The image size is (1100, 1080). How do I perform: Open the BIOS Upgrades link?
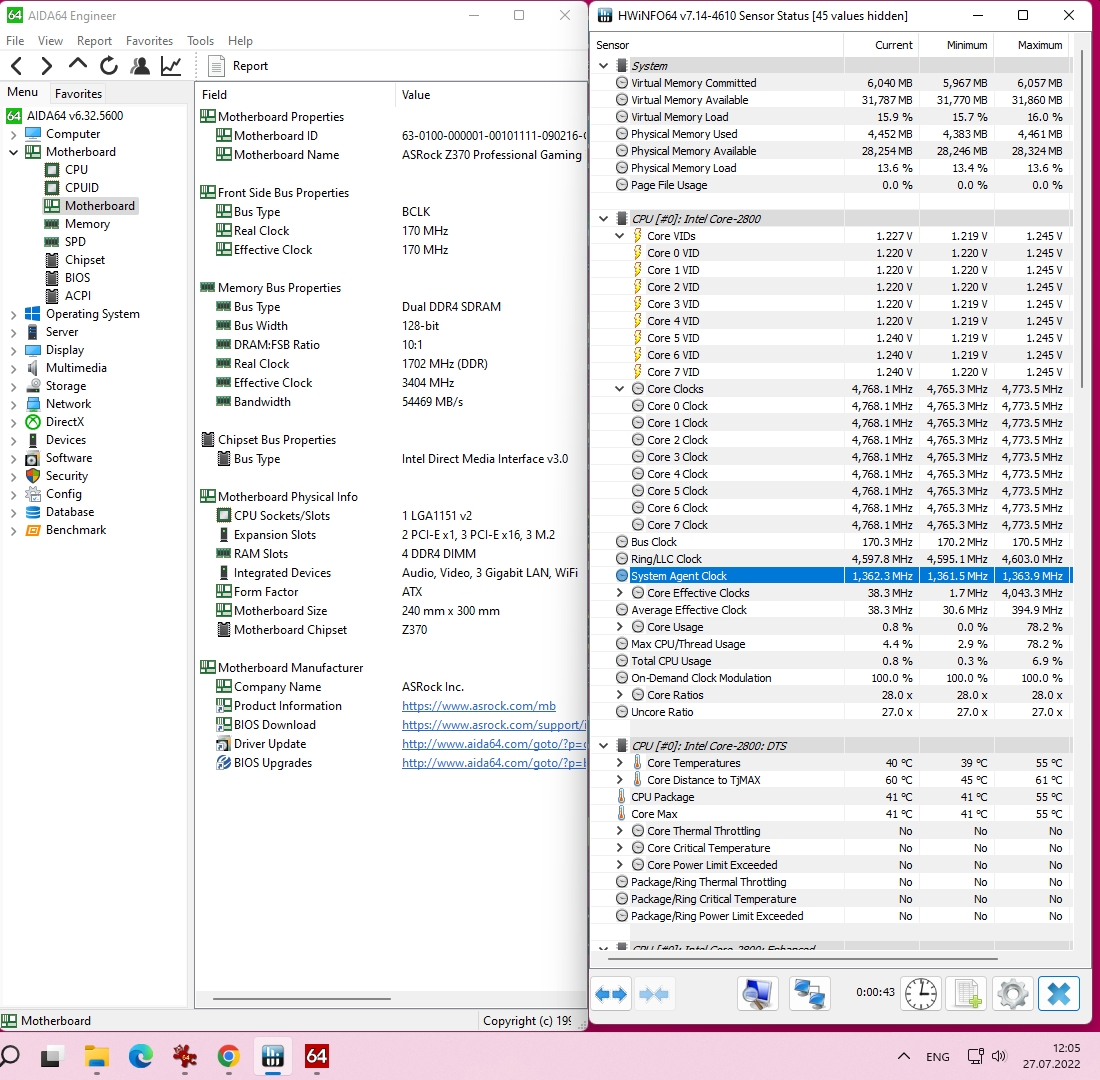click(494, 763)
